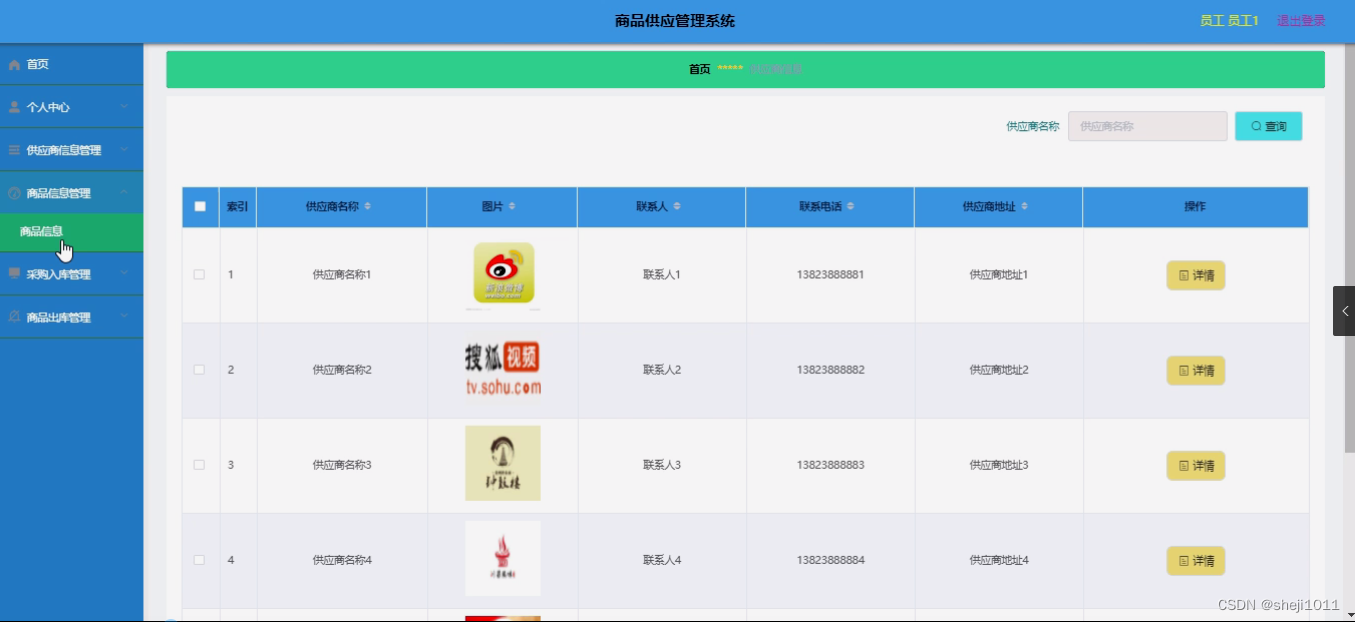The image size is (1355, 622).
Task: Click the list icon beside 供应商信息管理
Action: pyautogui.click(x=13, y=148)
